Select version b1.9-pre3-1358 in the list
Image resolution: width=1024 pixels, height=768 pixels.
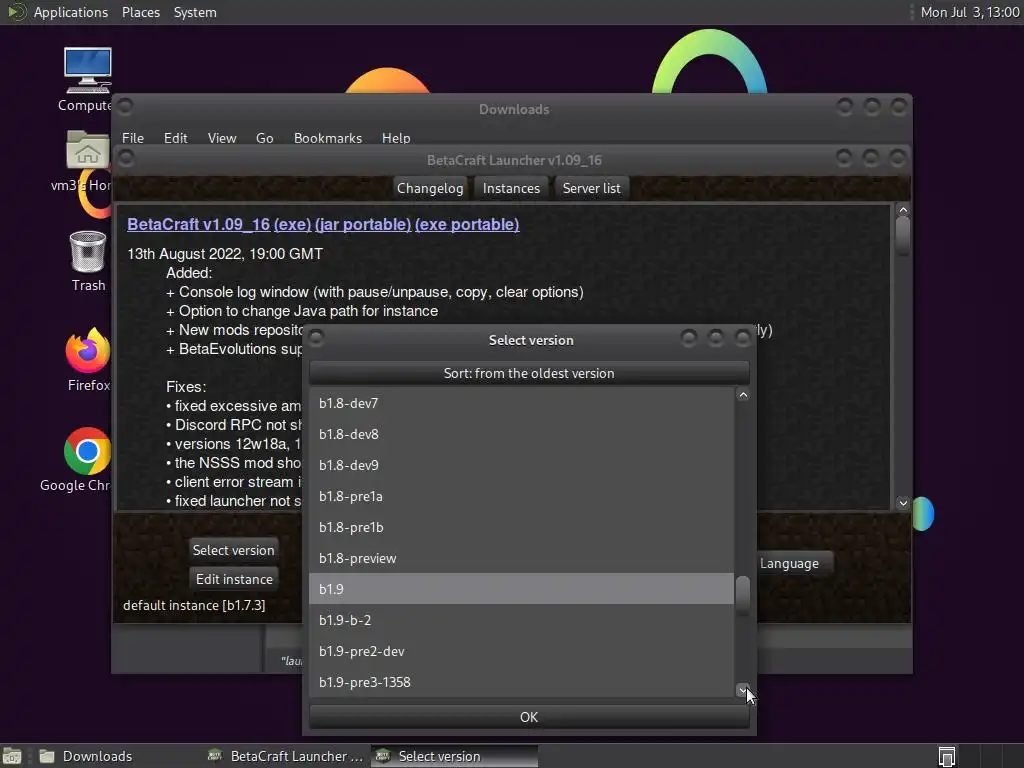pyautogui.click(x=521, y=682)
